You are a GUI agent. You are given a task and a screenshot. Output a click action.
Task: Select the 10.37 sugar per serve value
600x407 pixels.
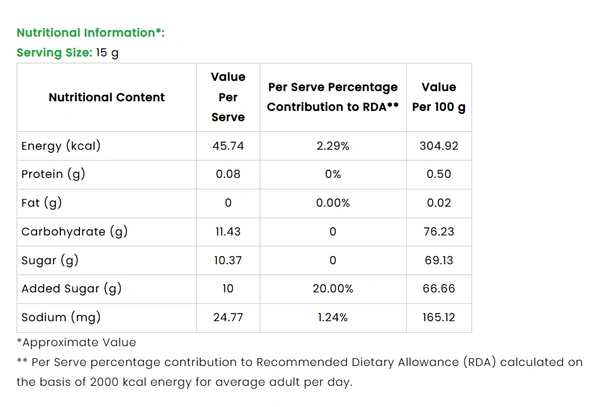[228, 260]
